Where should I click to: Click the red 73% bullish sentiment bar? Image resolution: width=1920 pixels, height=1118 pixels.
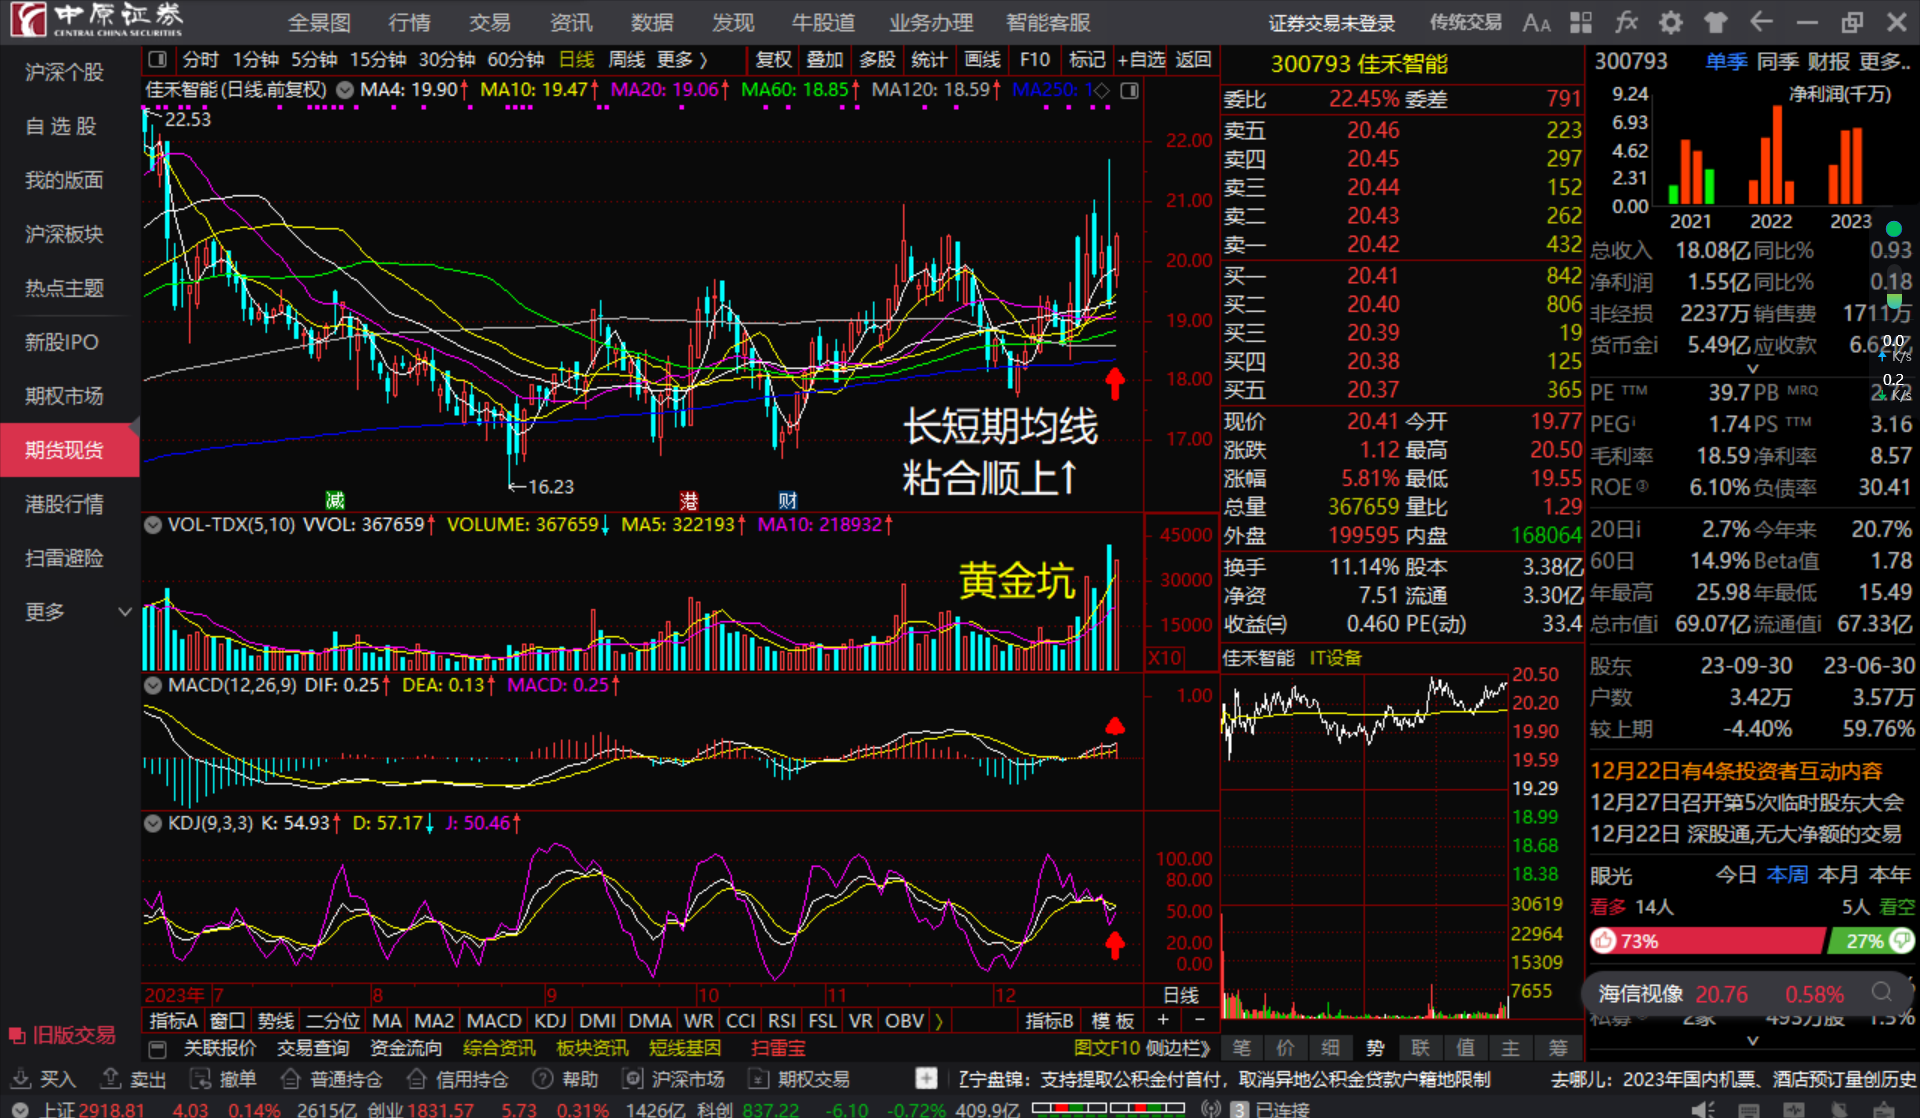(x=1706, y=941)
